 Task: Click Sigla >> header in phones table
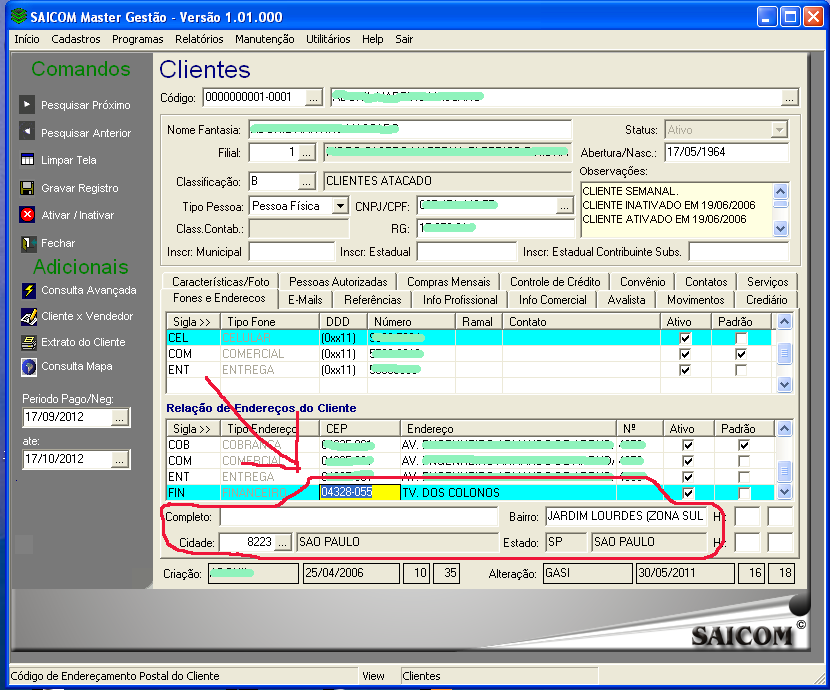coord(193,322)
